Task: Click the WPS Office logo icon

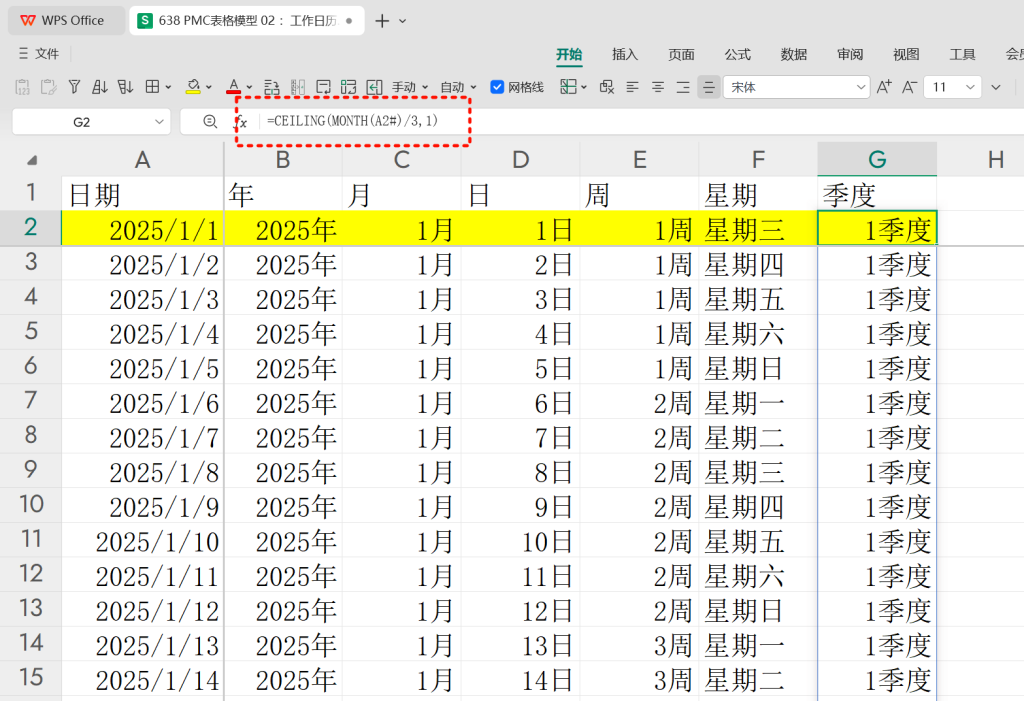Action: coord(27,20)
